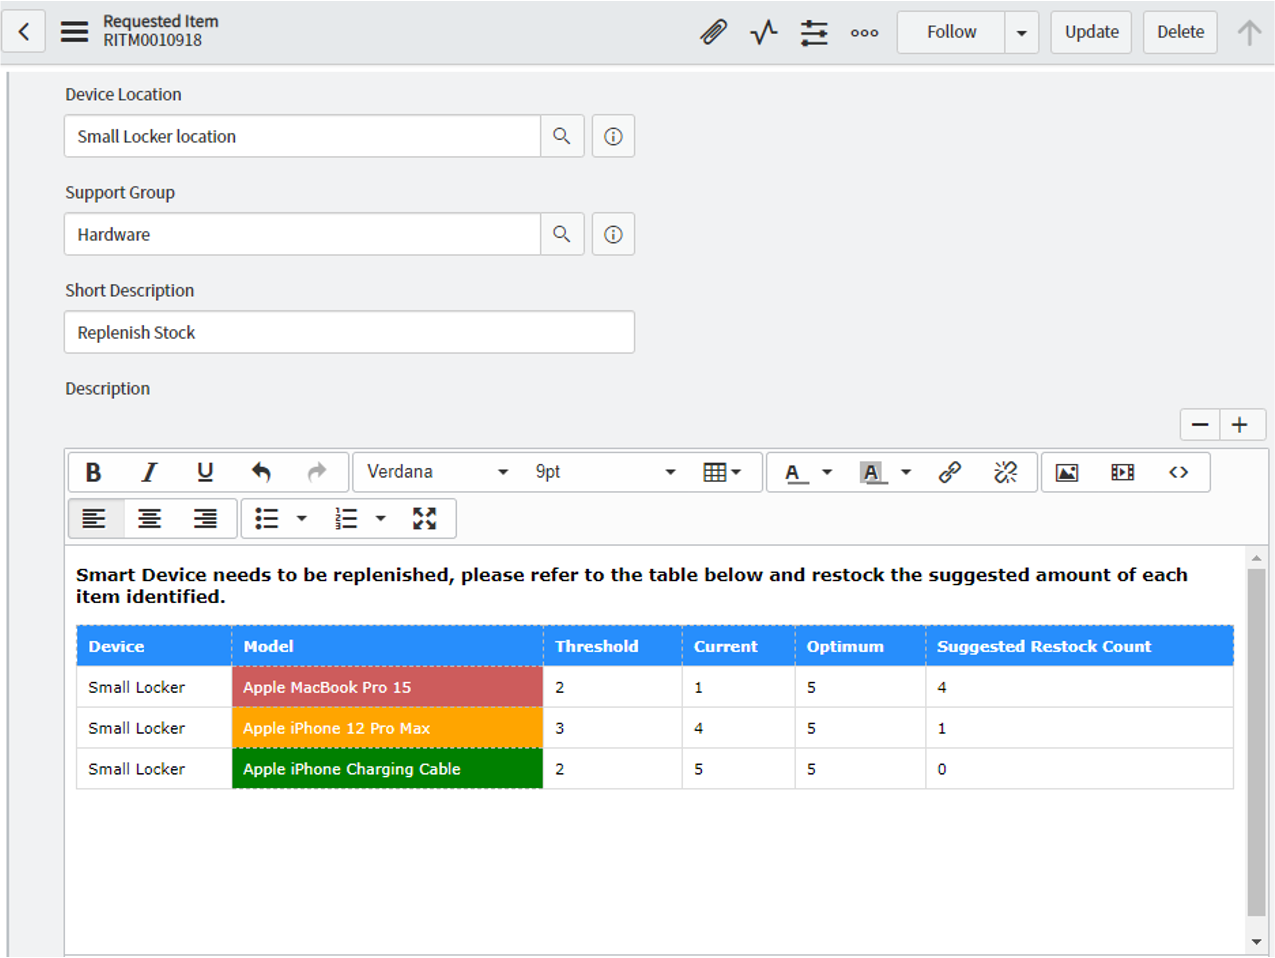Toggle italic formatting
The image size is (1275, 958).
pos(149,472)
